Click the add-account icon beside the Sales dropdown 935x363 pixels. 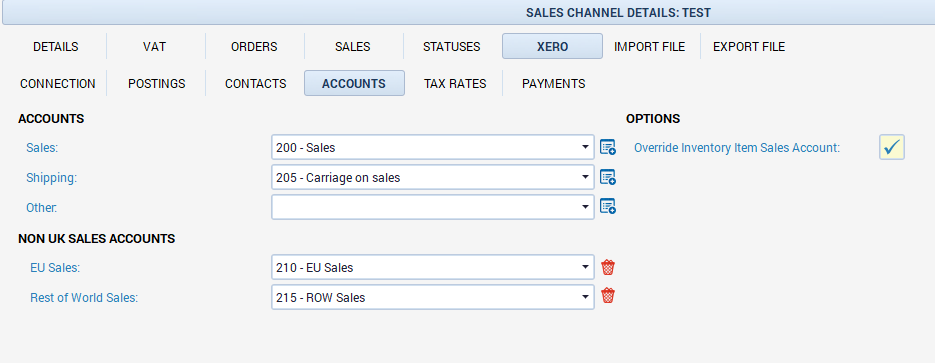[608, 147]
